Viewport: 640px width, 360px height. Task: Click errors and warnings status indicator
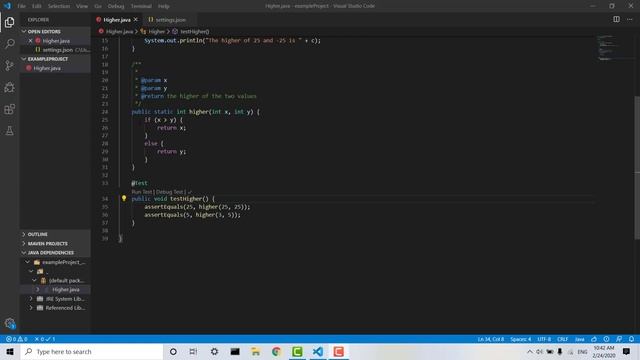point(17,339)
